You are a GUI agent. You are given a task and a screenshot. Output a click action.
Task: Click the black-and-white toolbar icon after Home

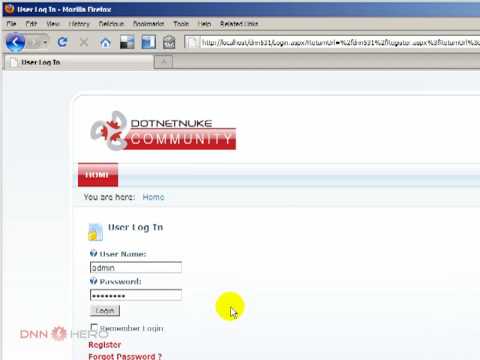127,42
